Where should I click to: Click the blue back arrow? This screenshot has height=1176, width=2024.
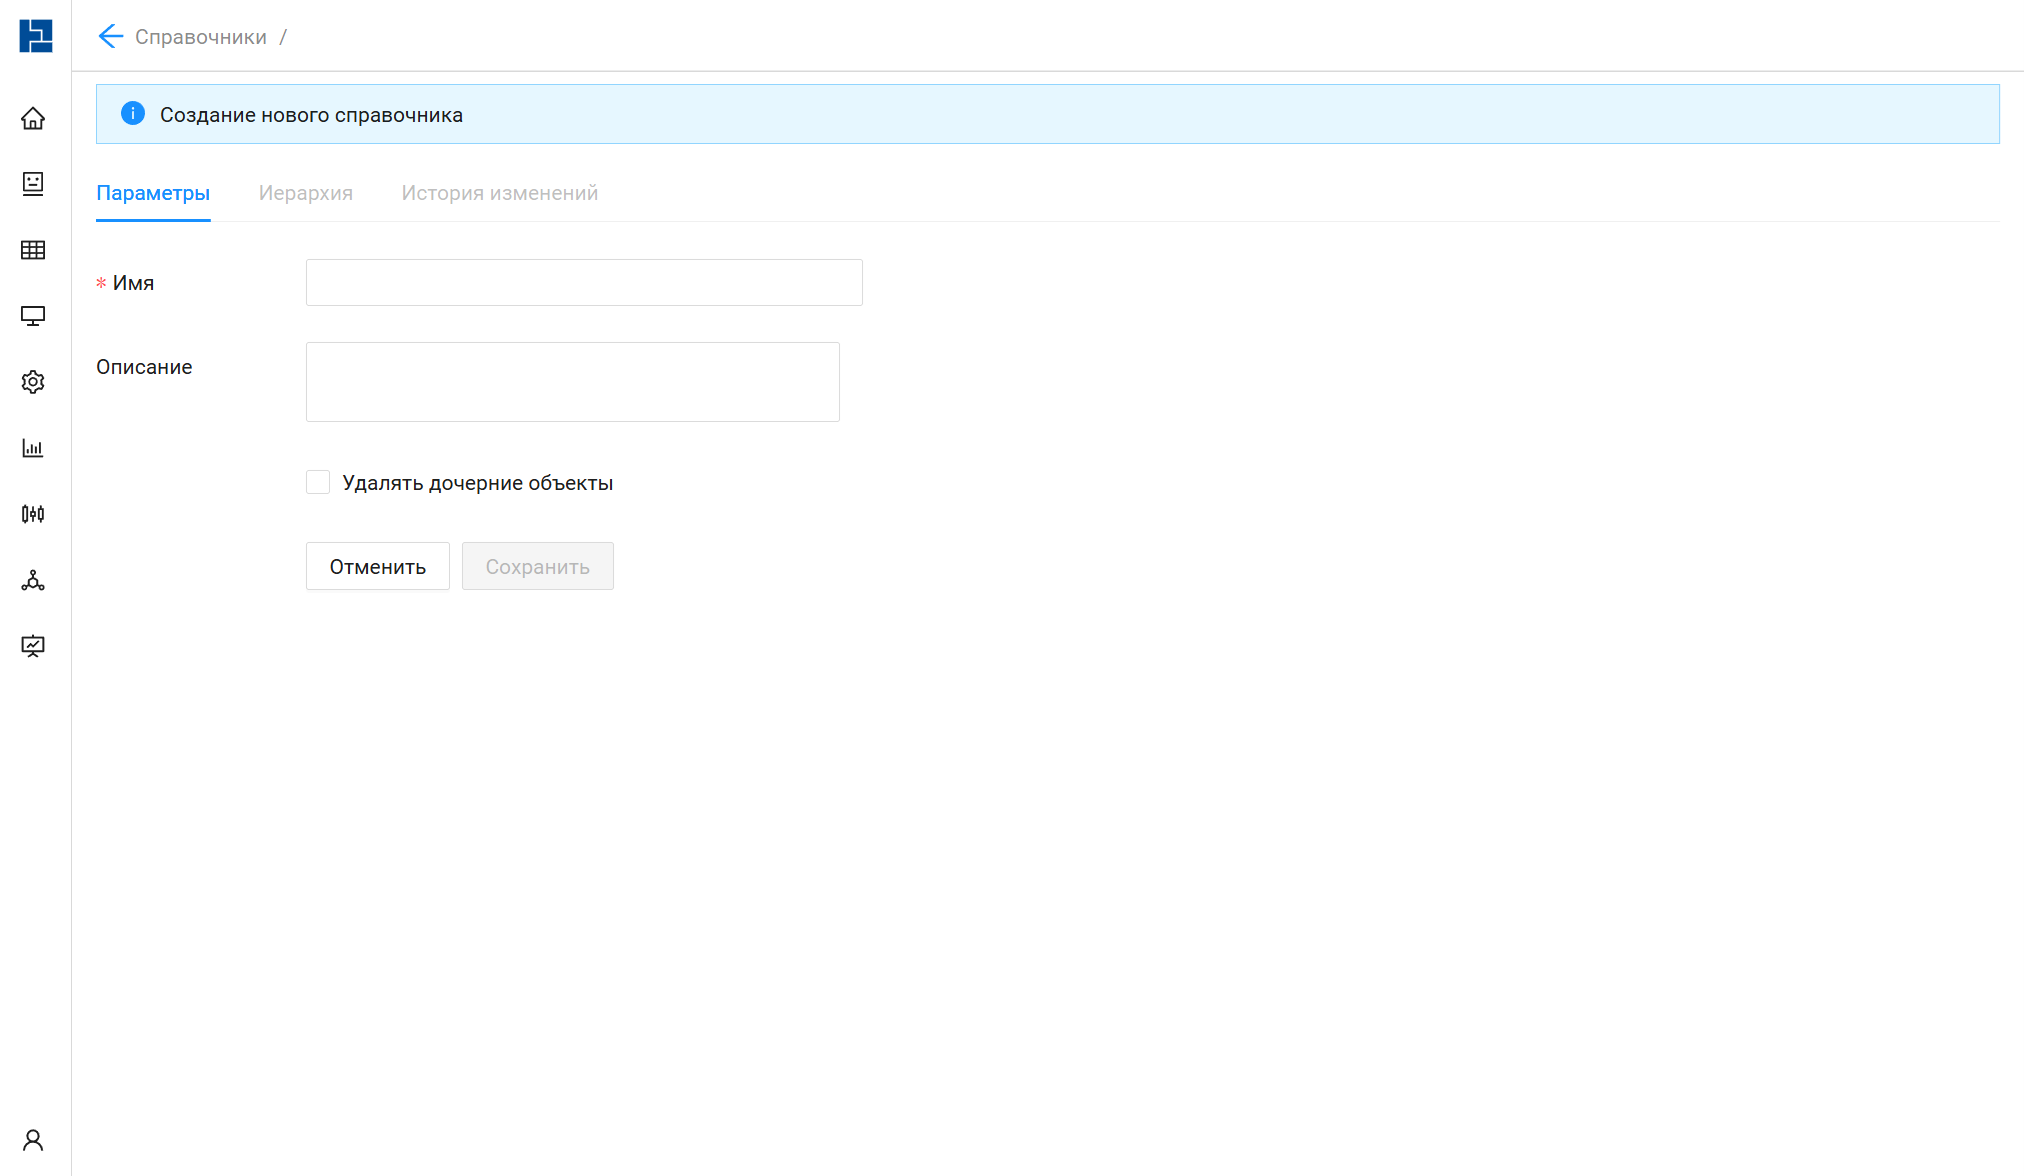110,37
